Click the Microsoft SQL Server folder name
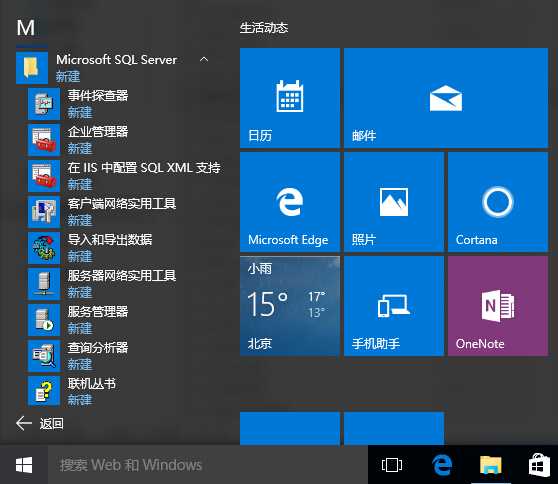The height and width of the screenshot is (484, 558). click(x=117, y=60)
